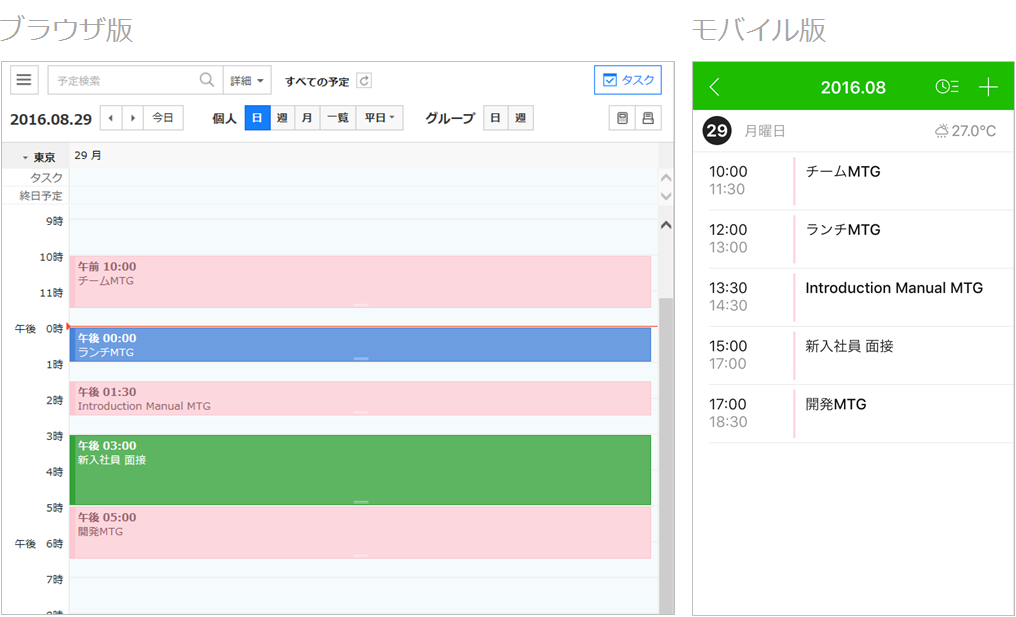Expand the 東京 timezone selector
The image size is (1016, 617).
click(x=38, y=157)
